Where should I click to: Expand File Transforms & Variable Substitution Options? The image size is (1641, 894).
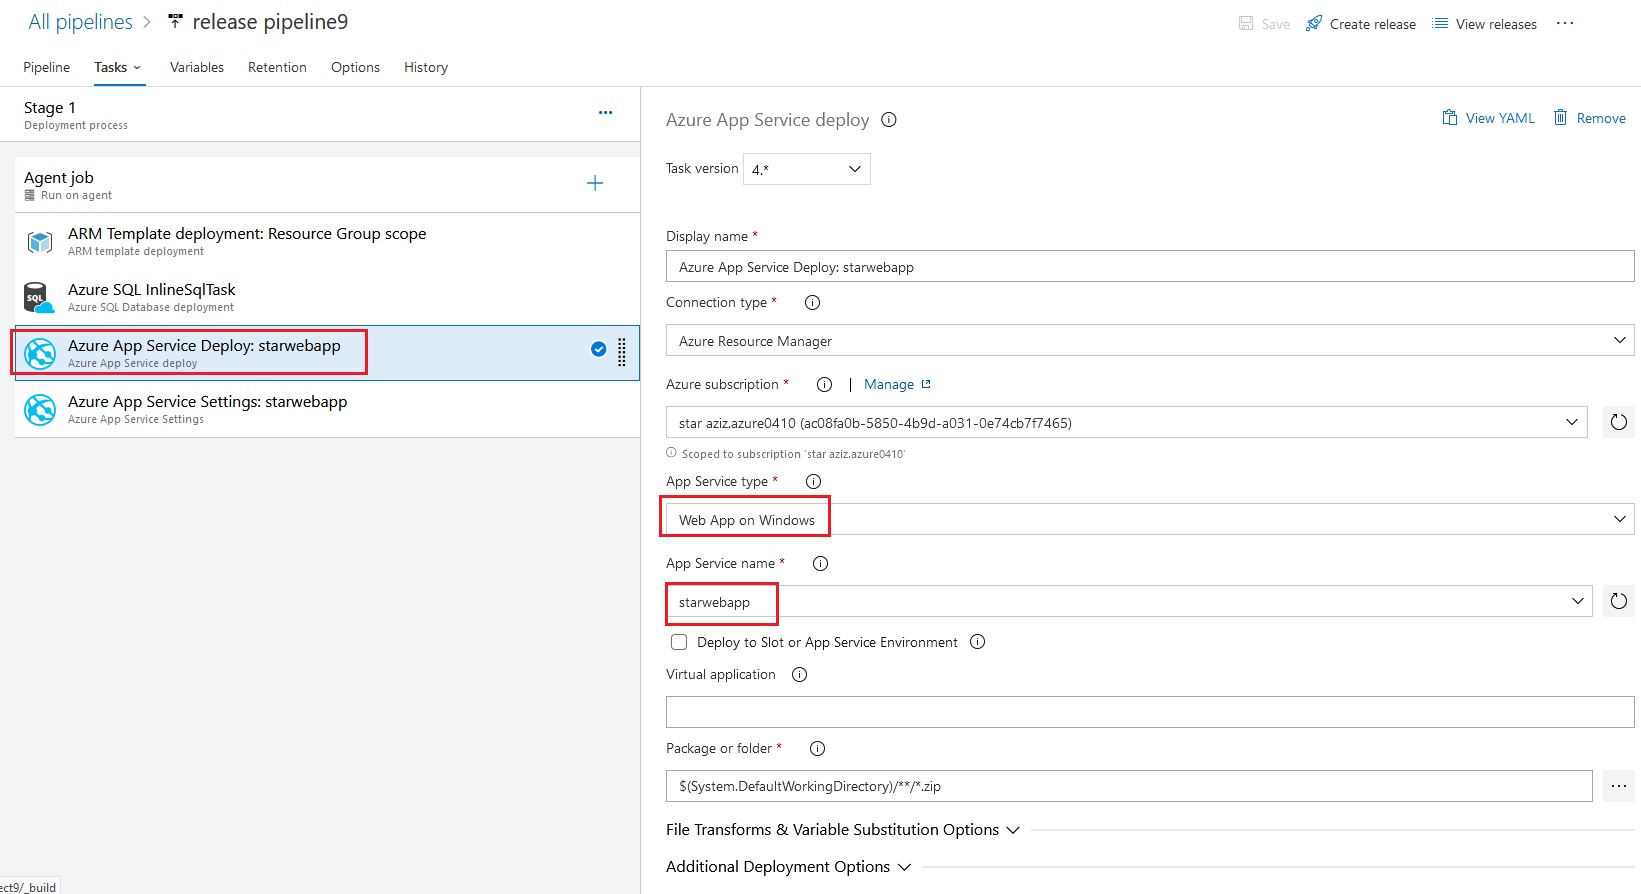pyautogui.click(x=843, y=830)
